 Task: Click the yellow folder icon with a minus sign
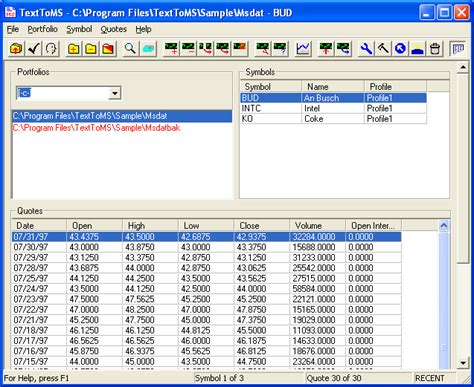coord(91,49)
